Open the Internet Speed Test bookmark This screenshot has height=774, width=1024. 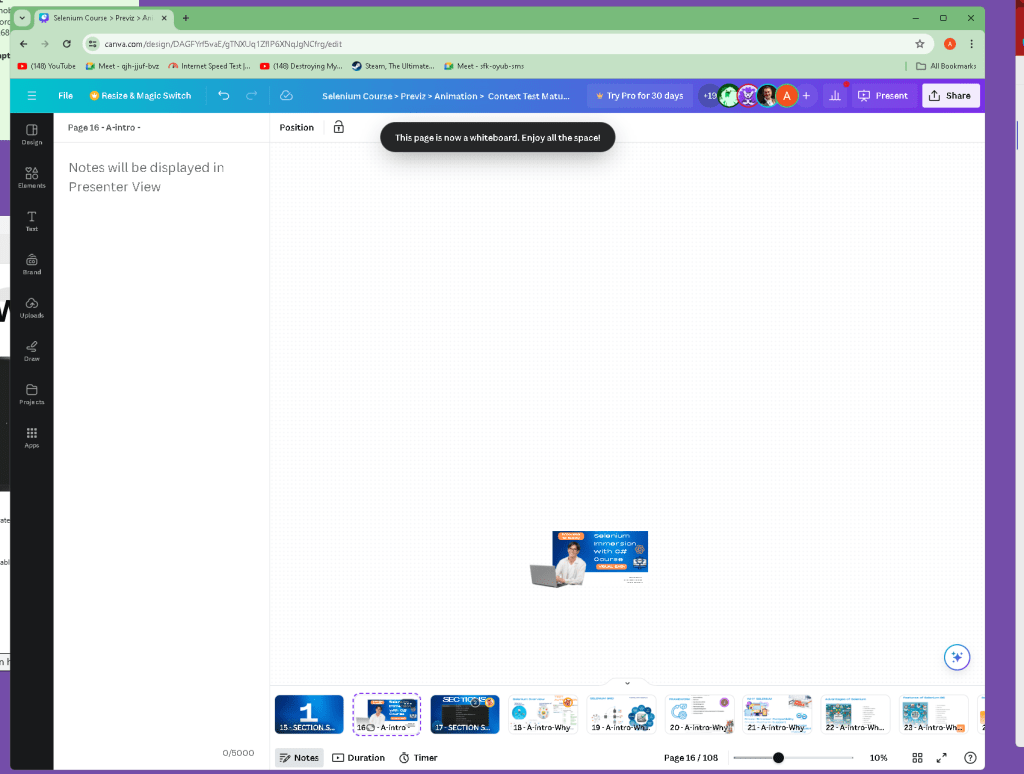click(x=209, y=66)
